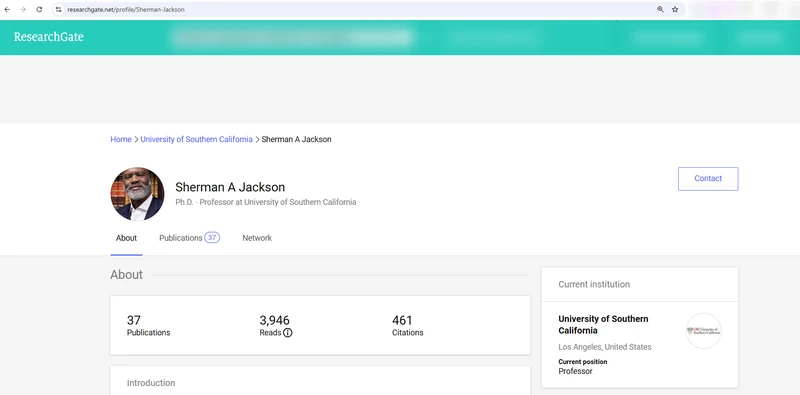Click University of Southern California institution name
Screen dimensions: 800x395
coord(603,325)
